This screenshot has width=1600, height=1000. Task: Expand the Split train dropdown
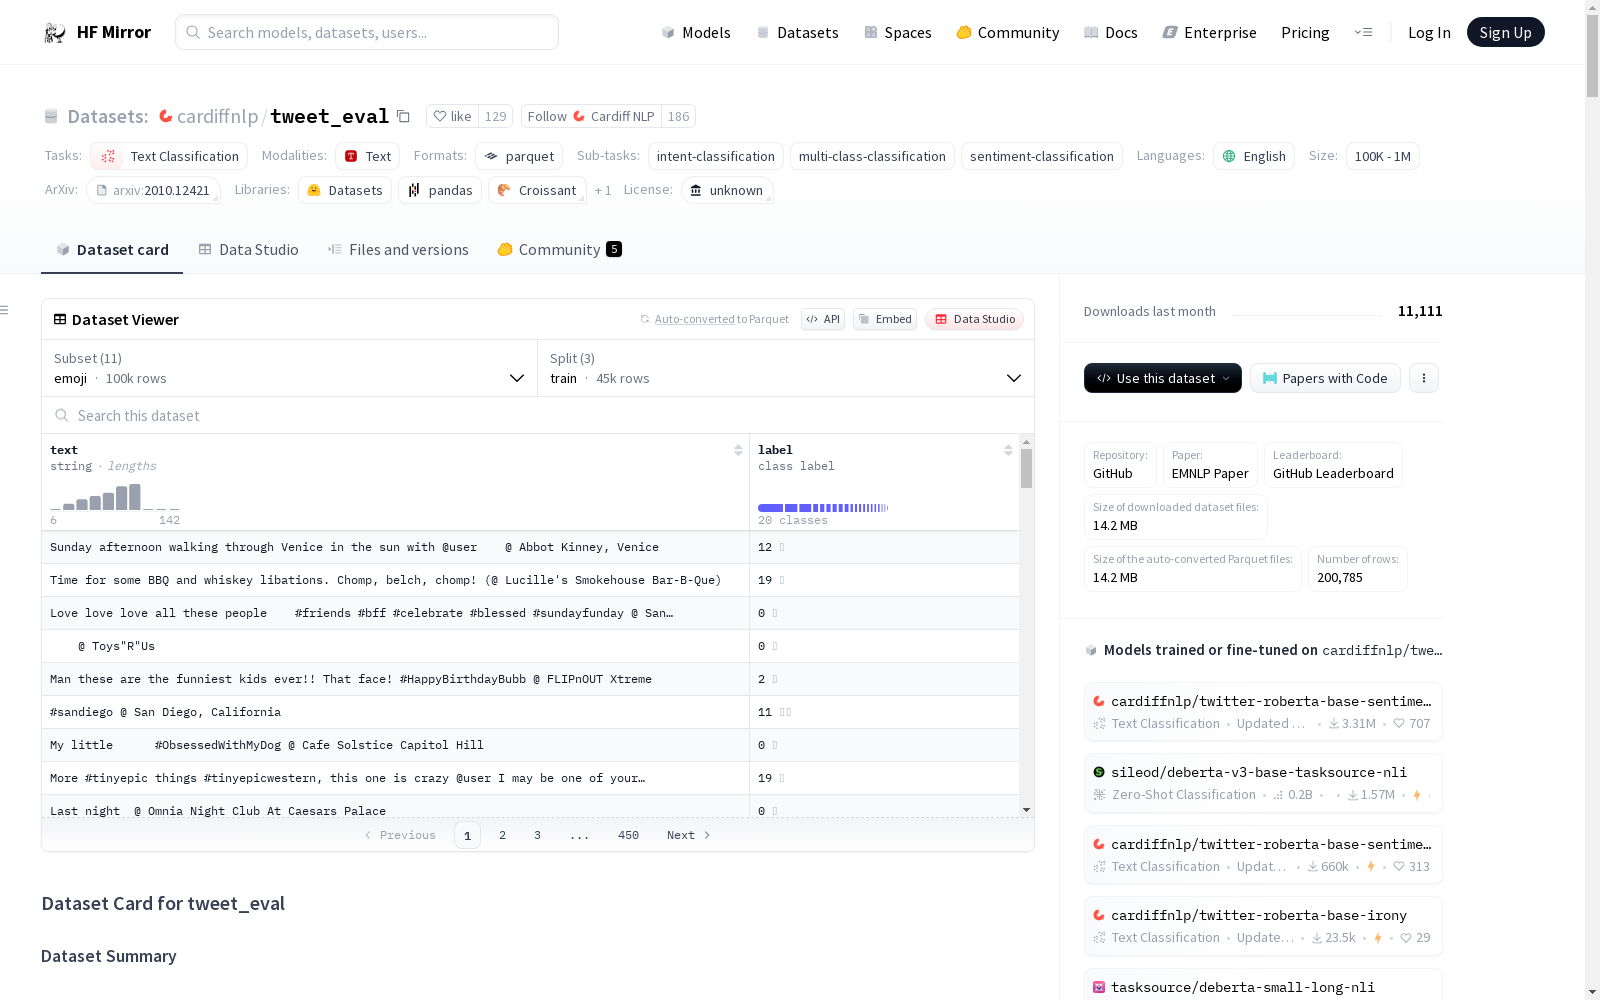(x=785, y=368)
